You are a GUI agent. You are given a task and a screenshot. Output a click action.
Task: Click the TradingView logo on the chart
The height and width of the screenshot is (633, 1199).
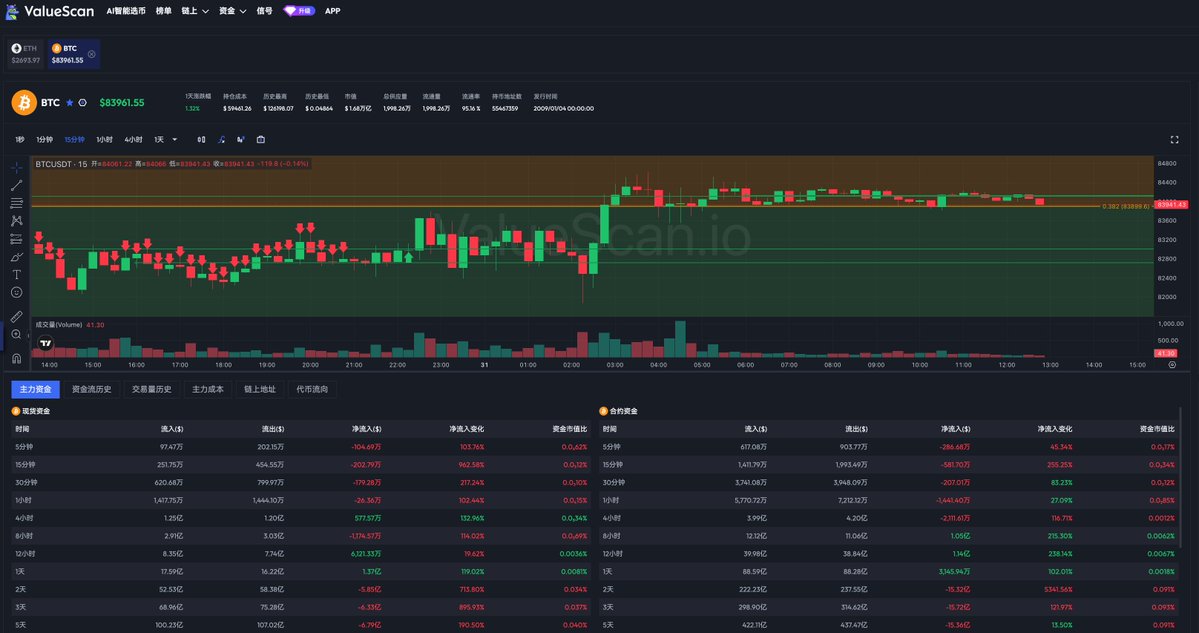(46, 344)
